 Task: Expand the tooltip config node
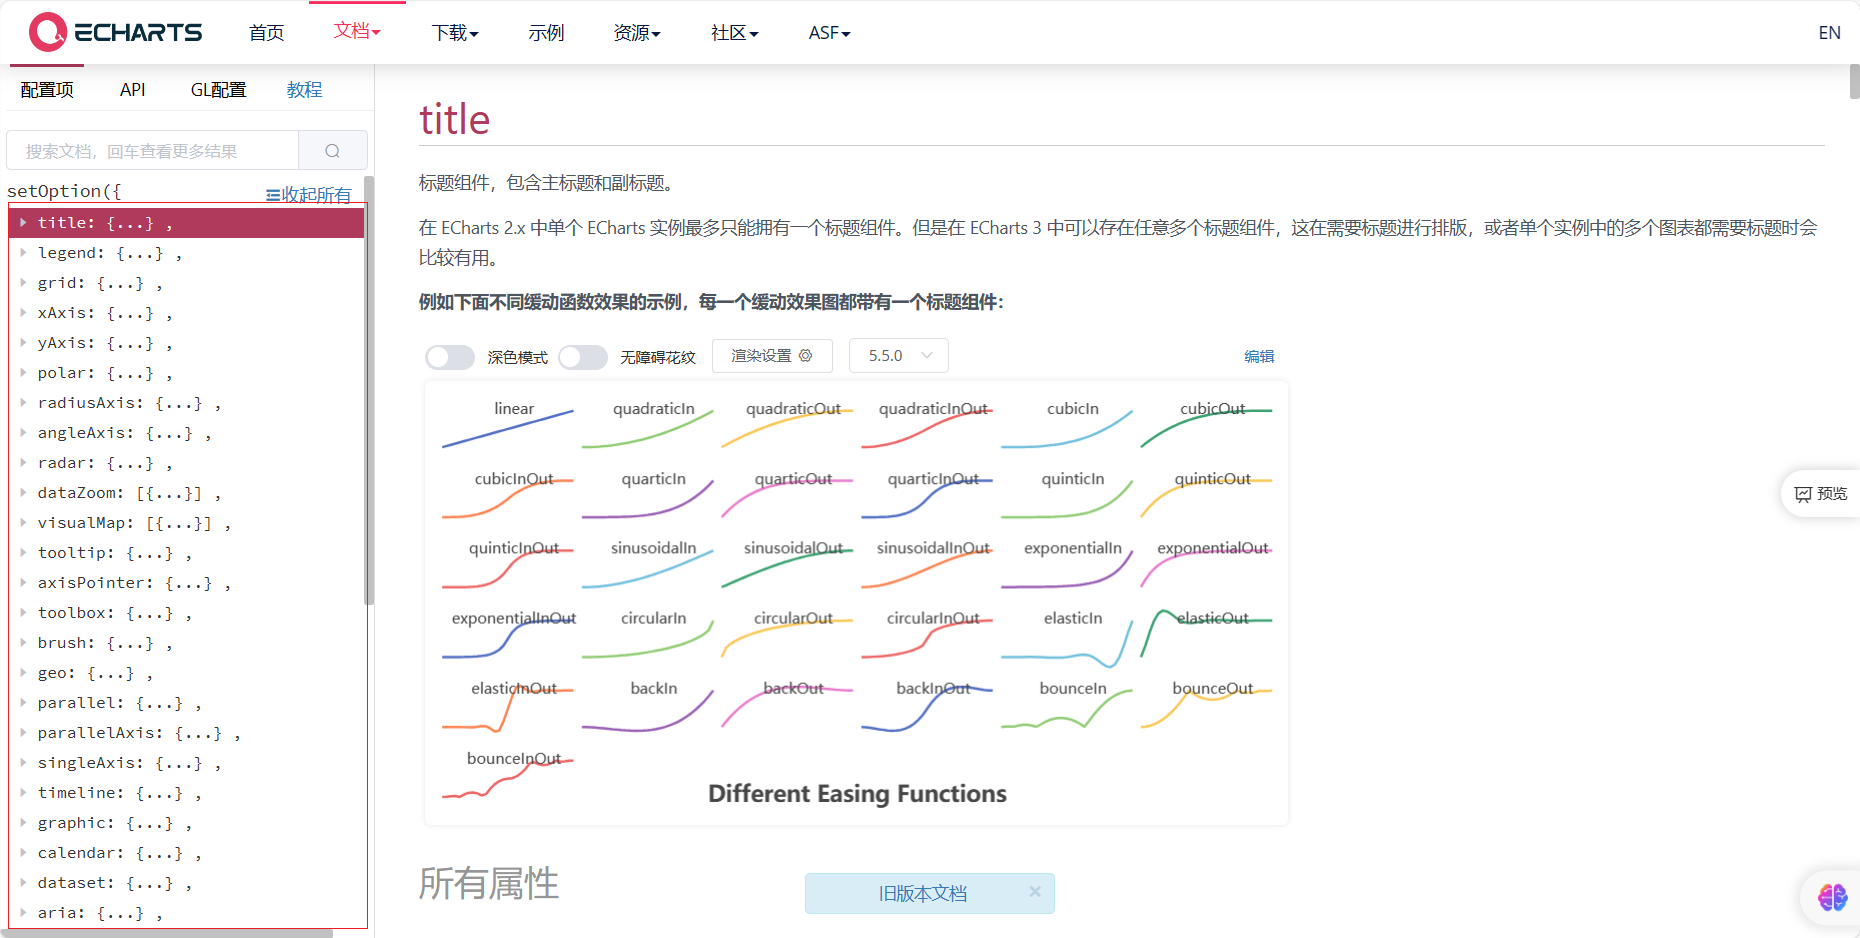point(24,552)
